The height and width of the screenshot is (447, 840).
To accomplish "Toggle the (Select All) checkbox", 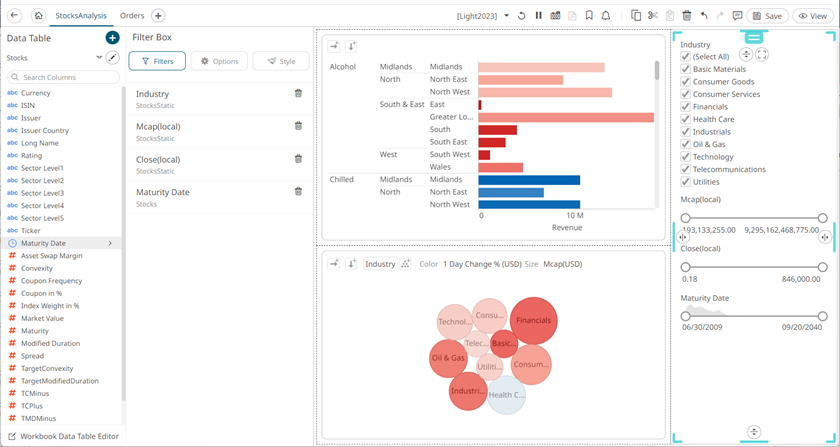I will (685, 57).
